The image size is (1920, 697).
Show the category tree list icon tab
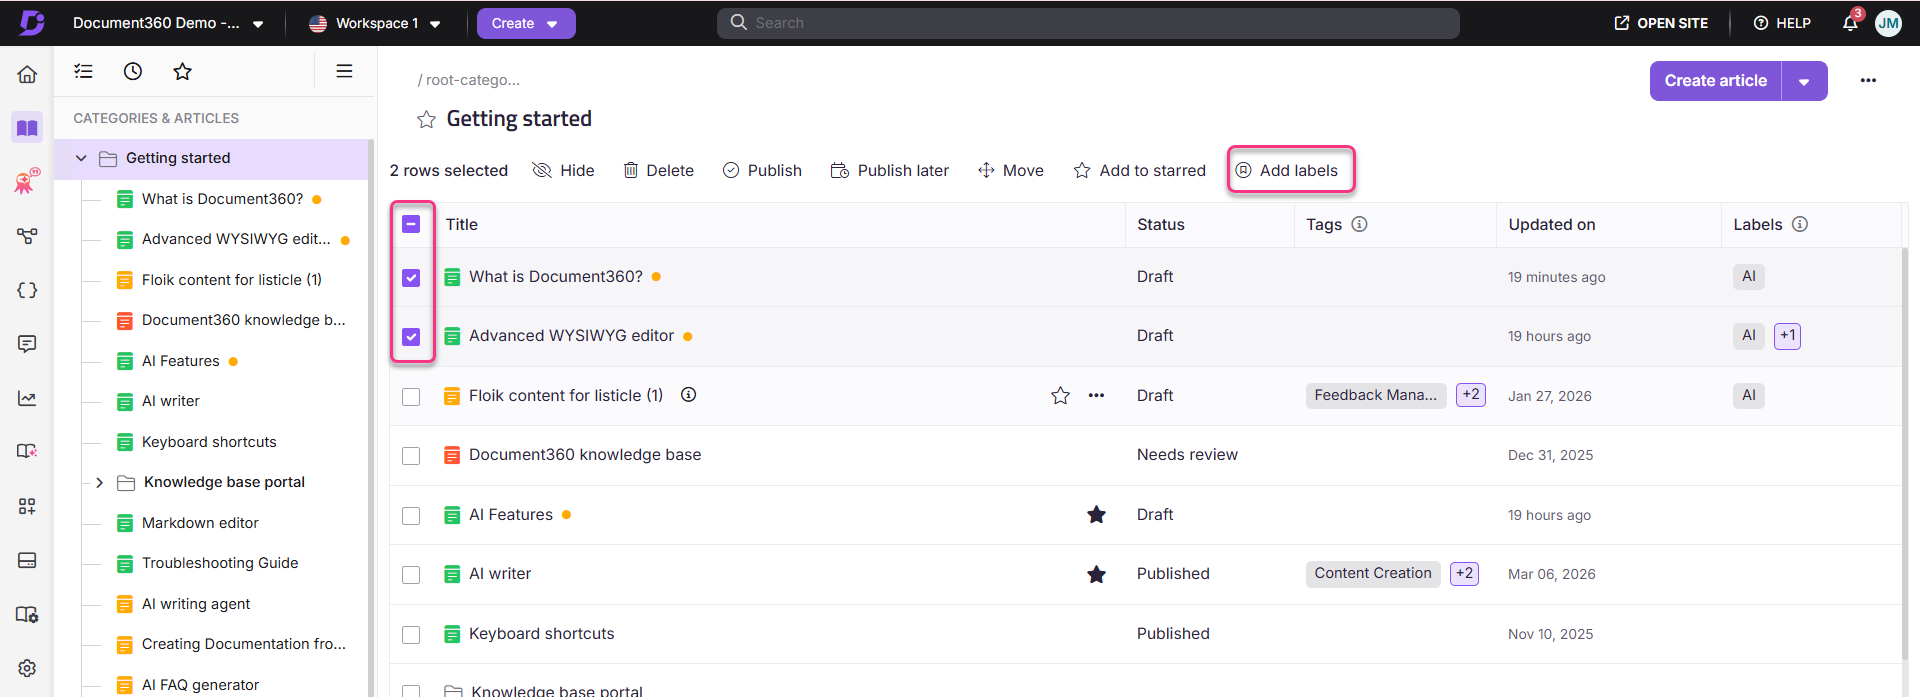pos(84,71)
